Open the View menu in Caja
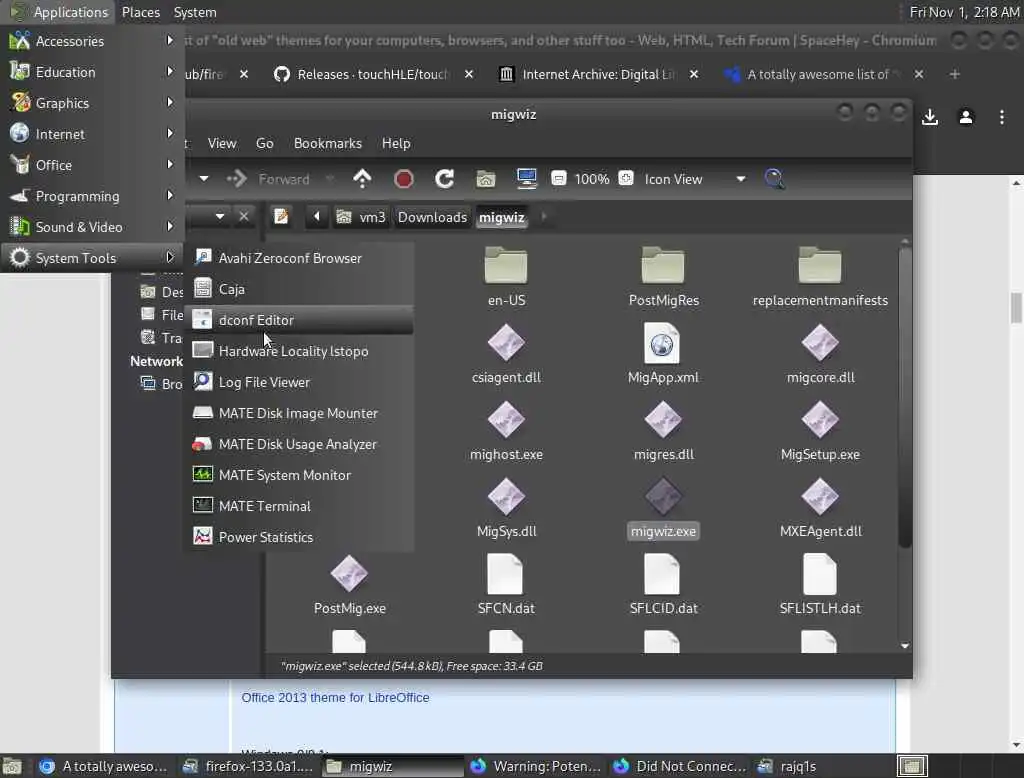The width and height of the screenshot is (1024, 778). [222, 143]
